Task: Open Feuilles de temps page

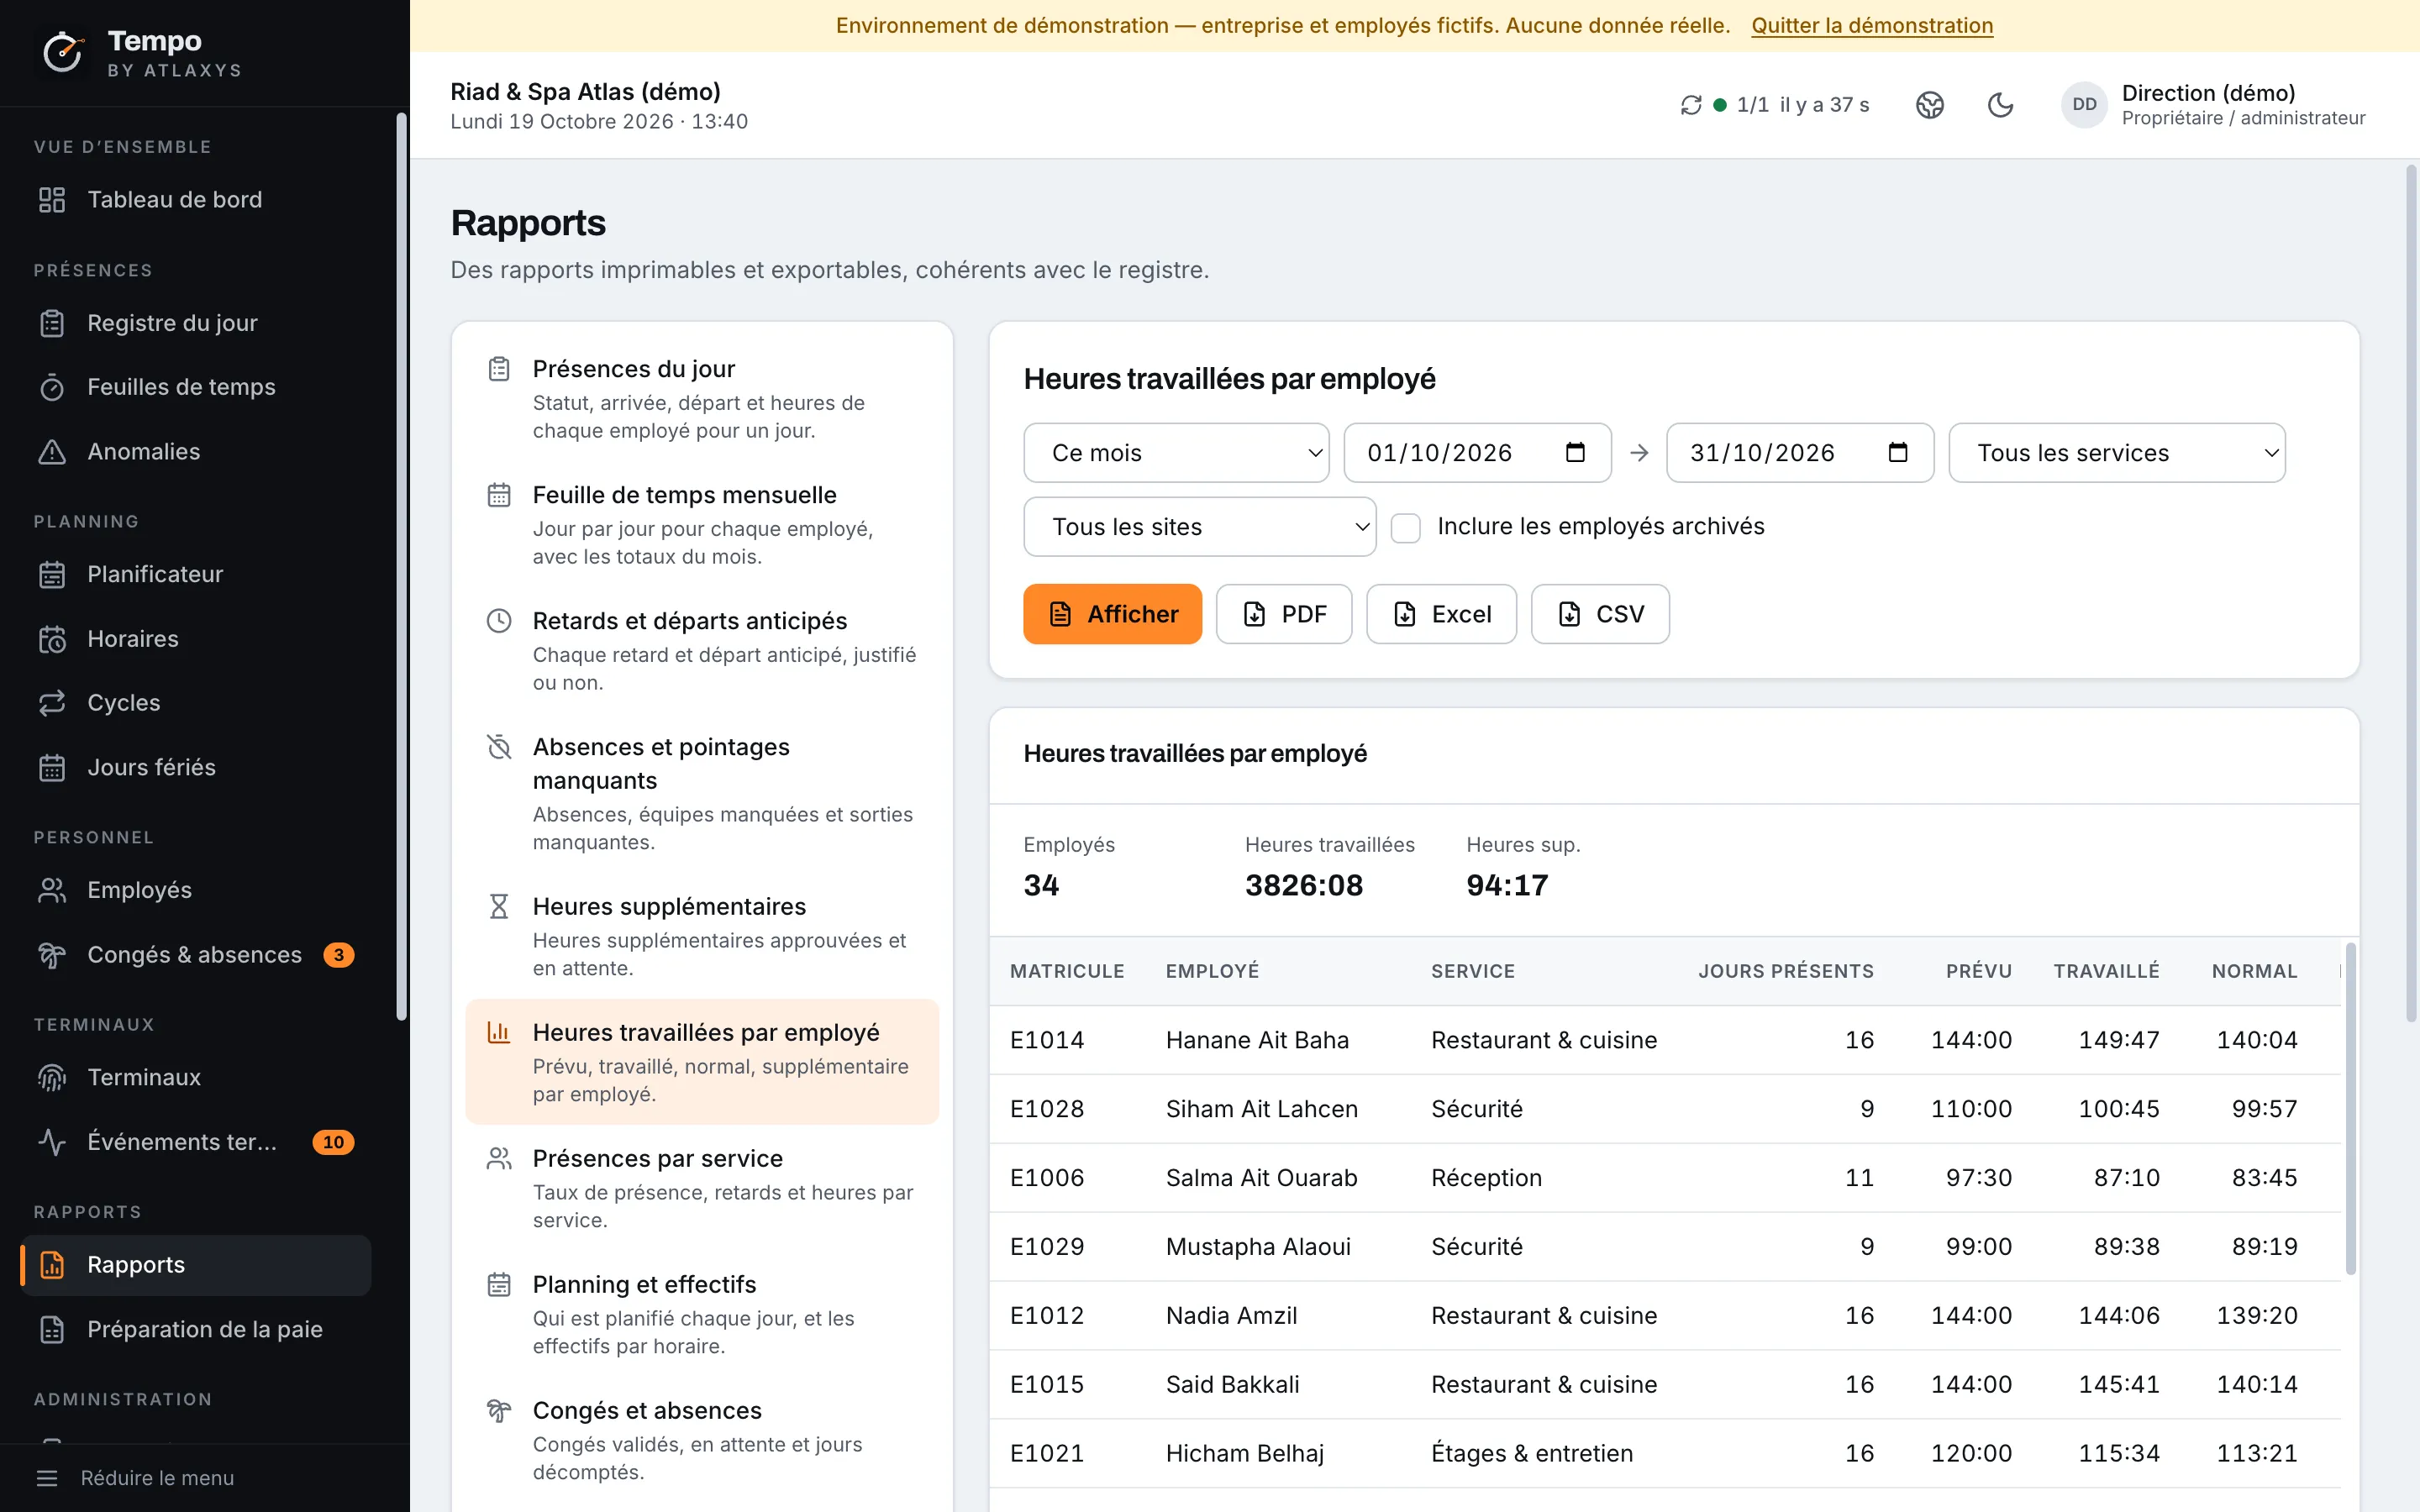Action: click(195, 387)
